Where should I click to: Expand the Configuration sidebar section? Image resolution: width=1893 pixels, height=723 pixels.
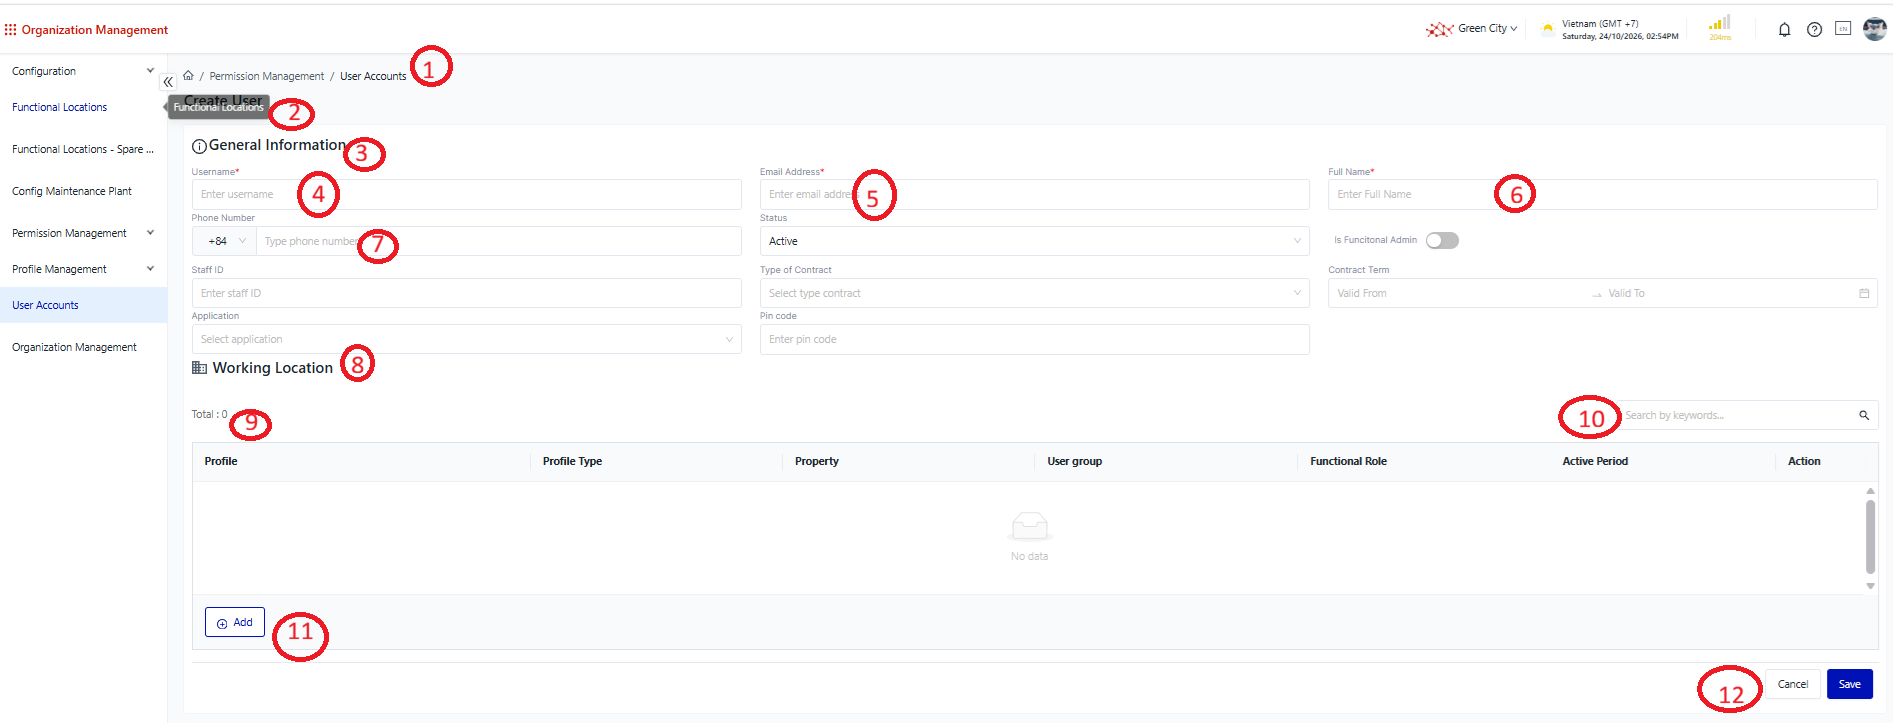(83, 71)
